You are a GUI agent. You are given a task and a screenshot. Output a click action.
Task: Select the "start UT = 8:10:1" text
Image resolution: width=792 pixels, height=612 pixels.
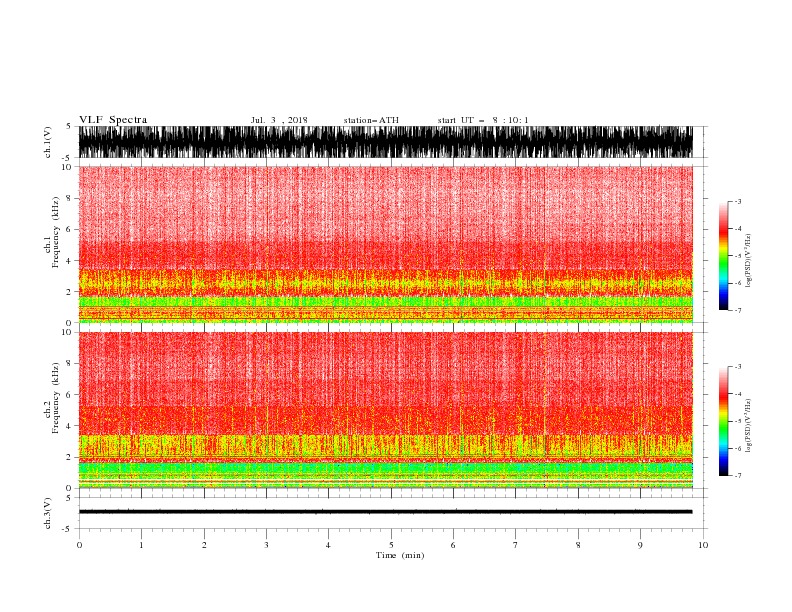pos(483,120)
